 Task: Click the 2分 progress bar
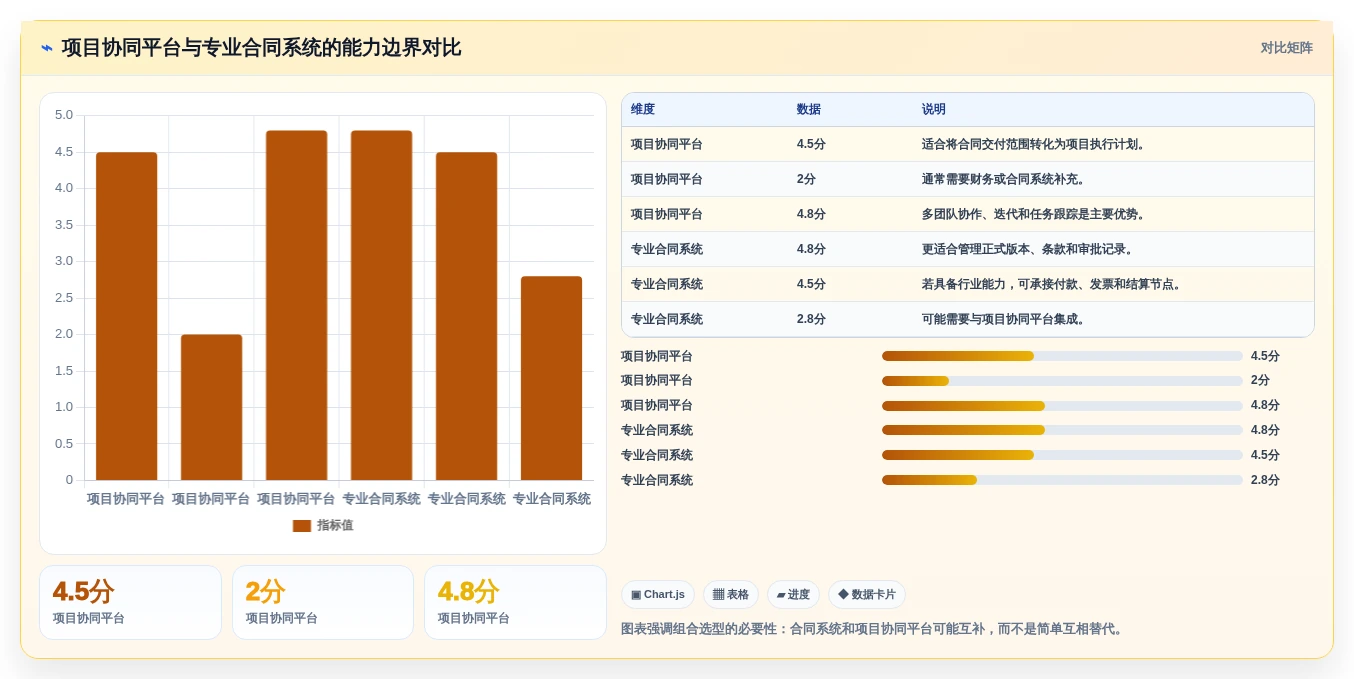tap(1062, 381)
